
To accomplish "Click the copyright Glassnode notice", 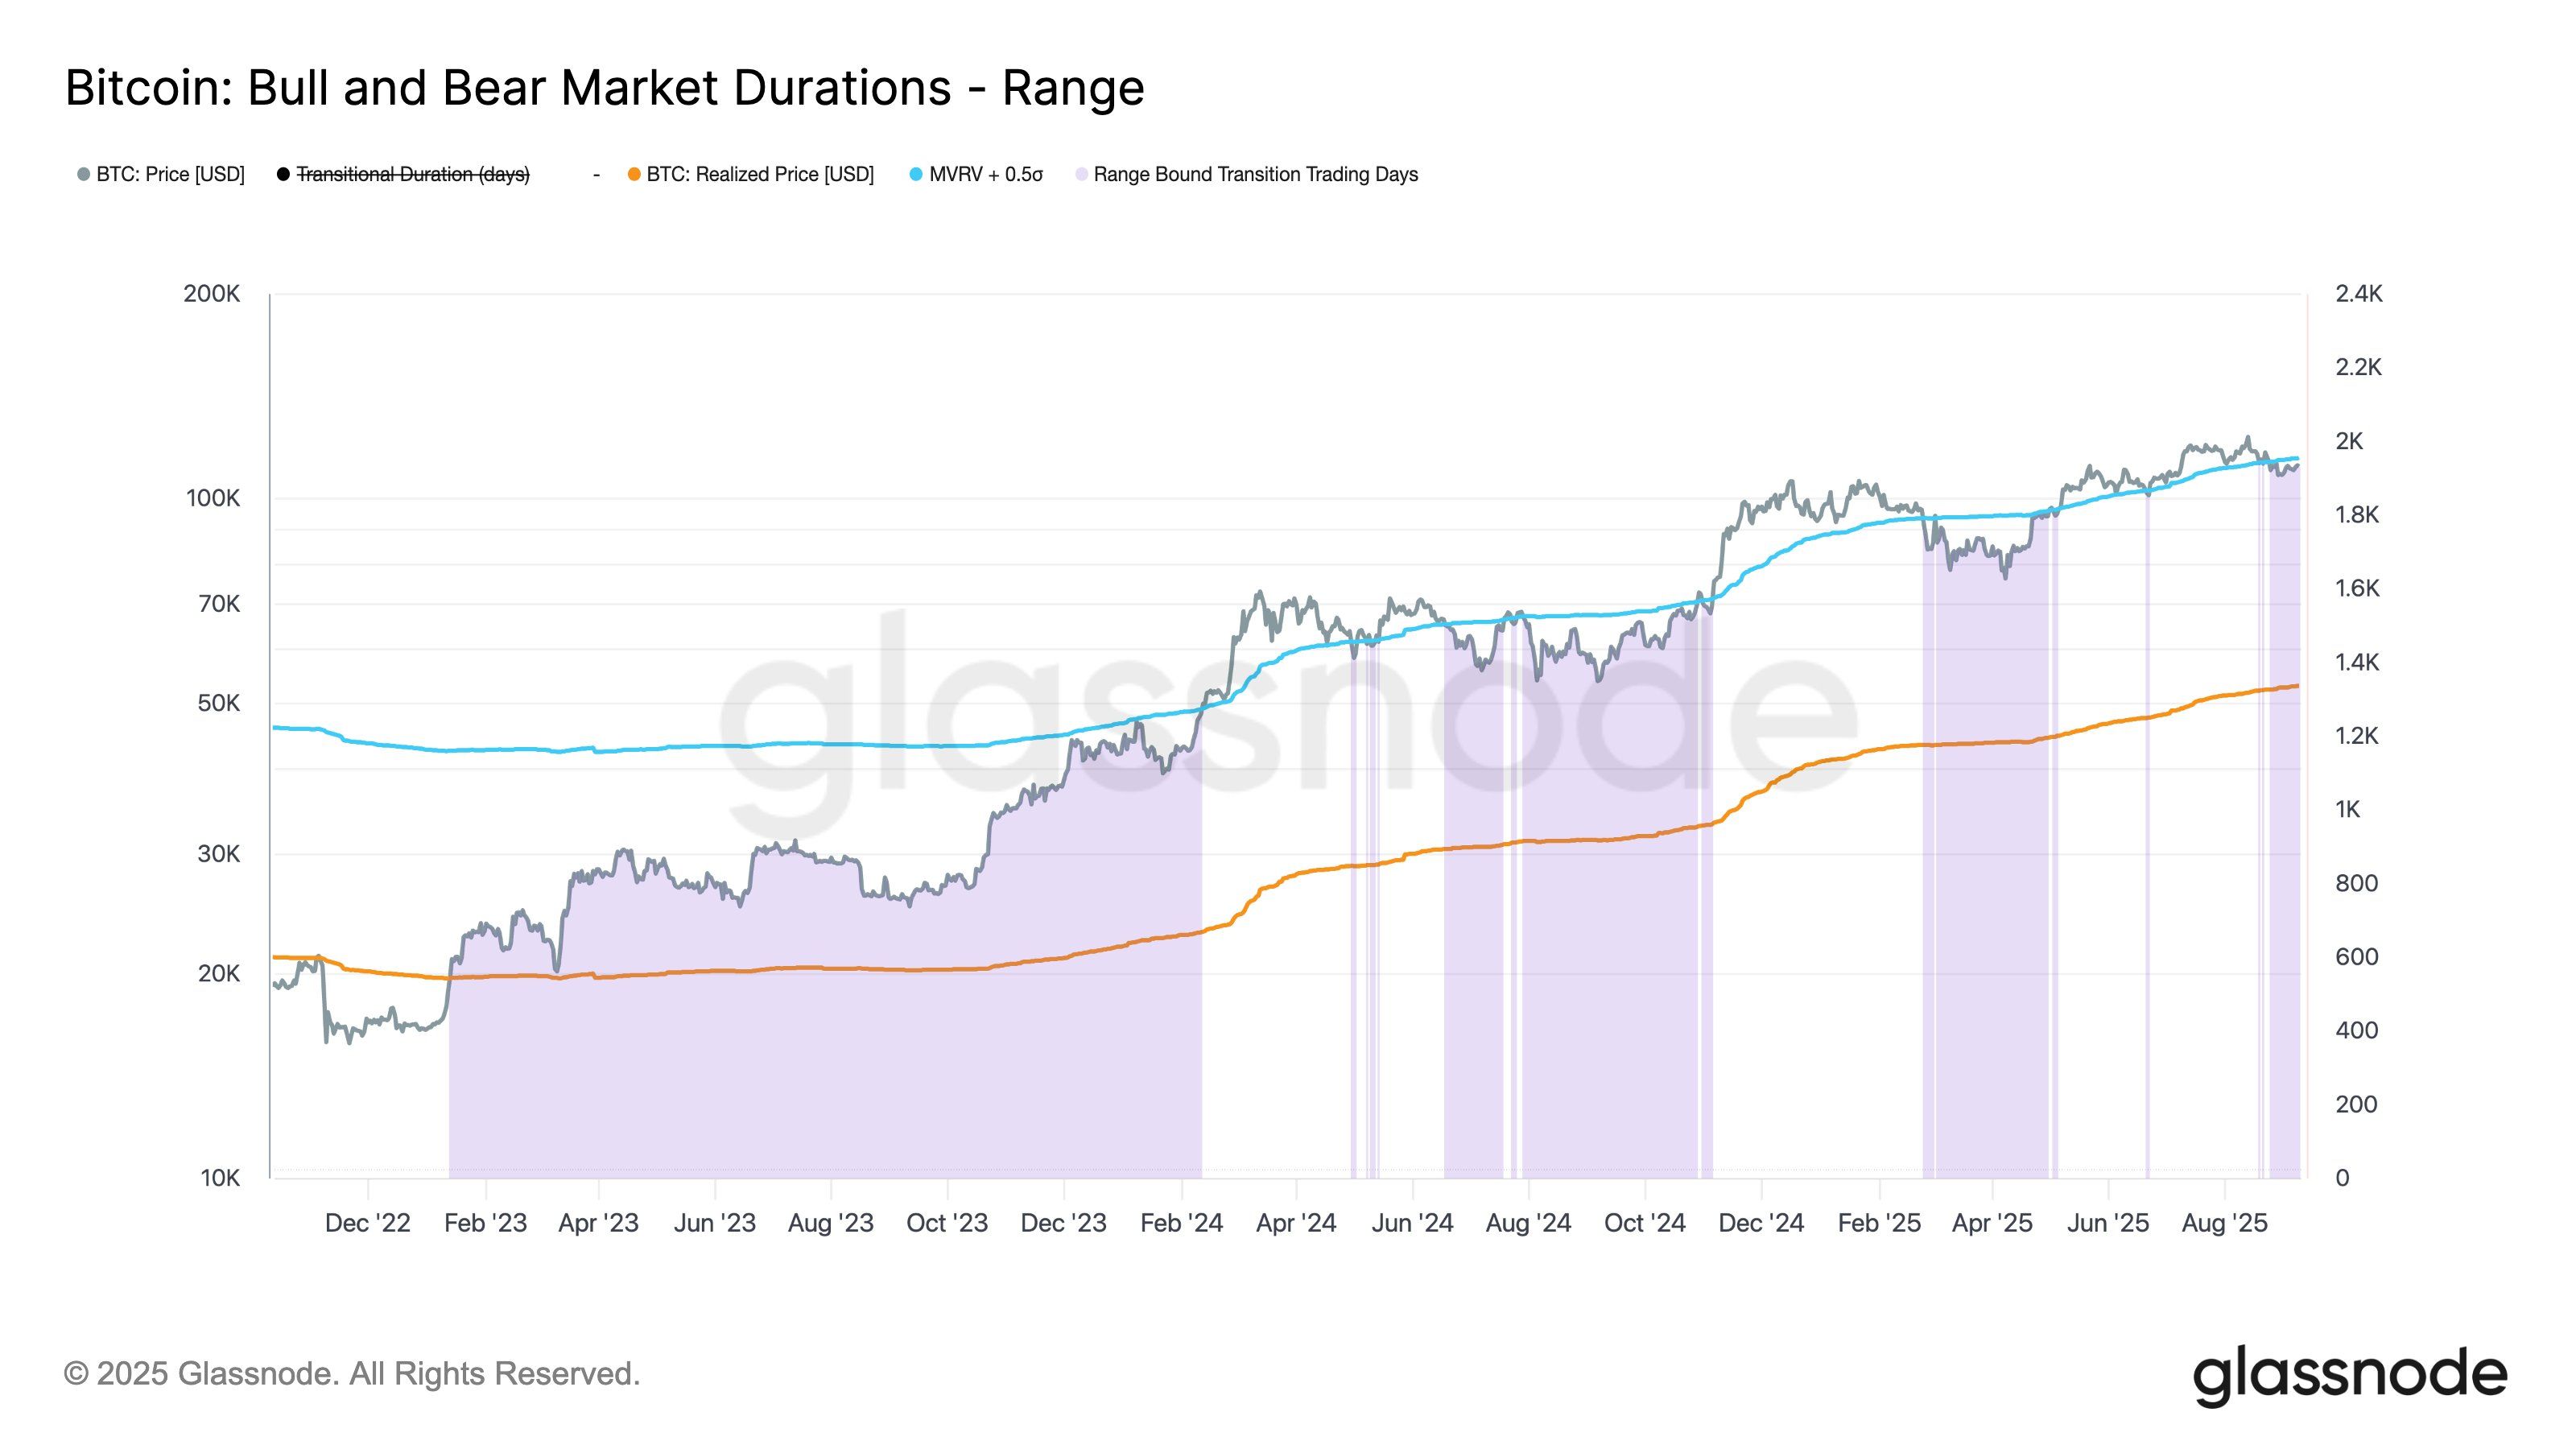I will point(352,1374).
